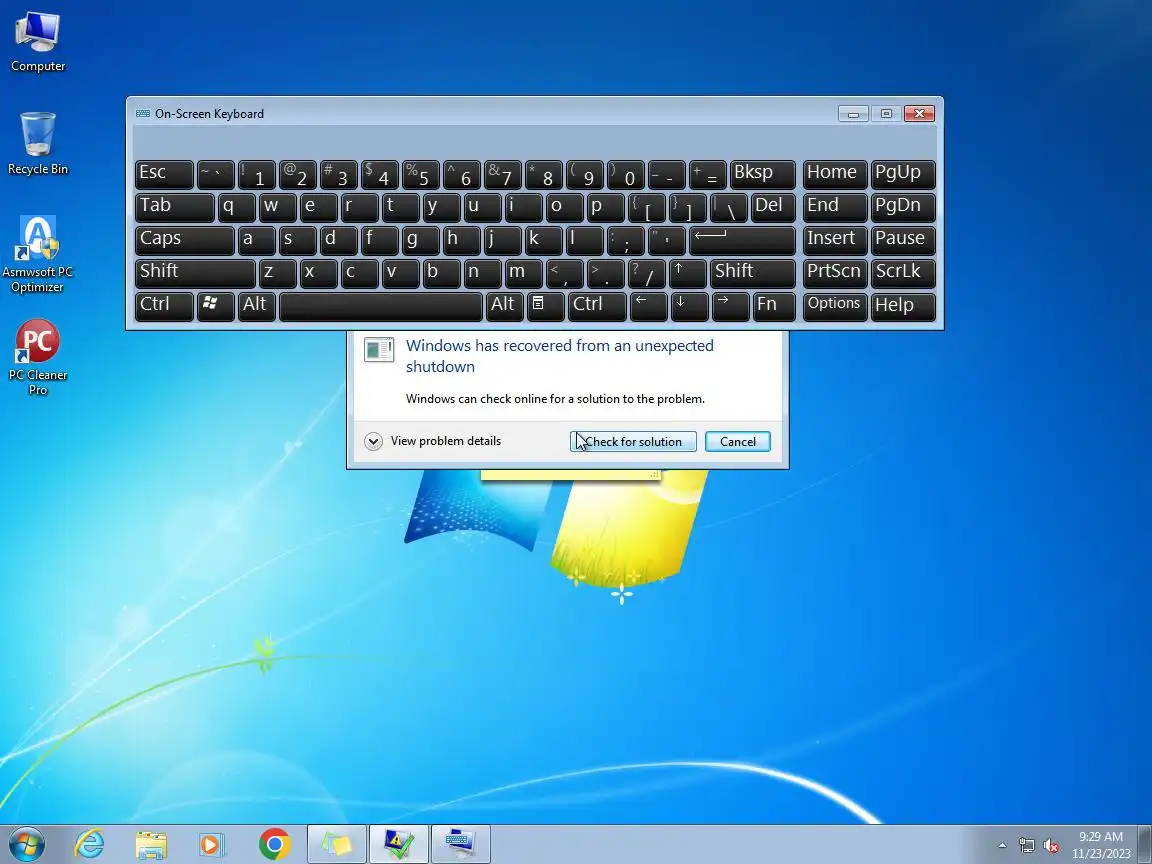Viewport: 1152px width, 864px height.
Task: Switch to problem reporting taskbar item
Action: tap(398, 844)
